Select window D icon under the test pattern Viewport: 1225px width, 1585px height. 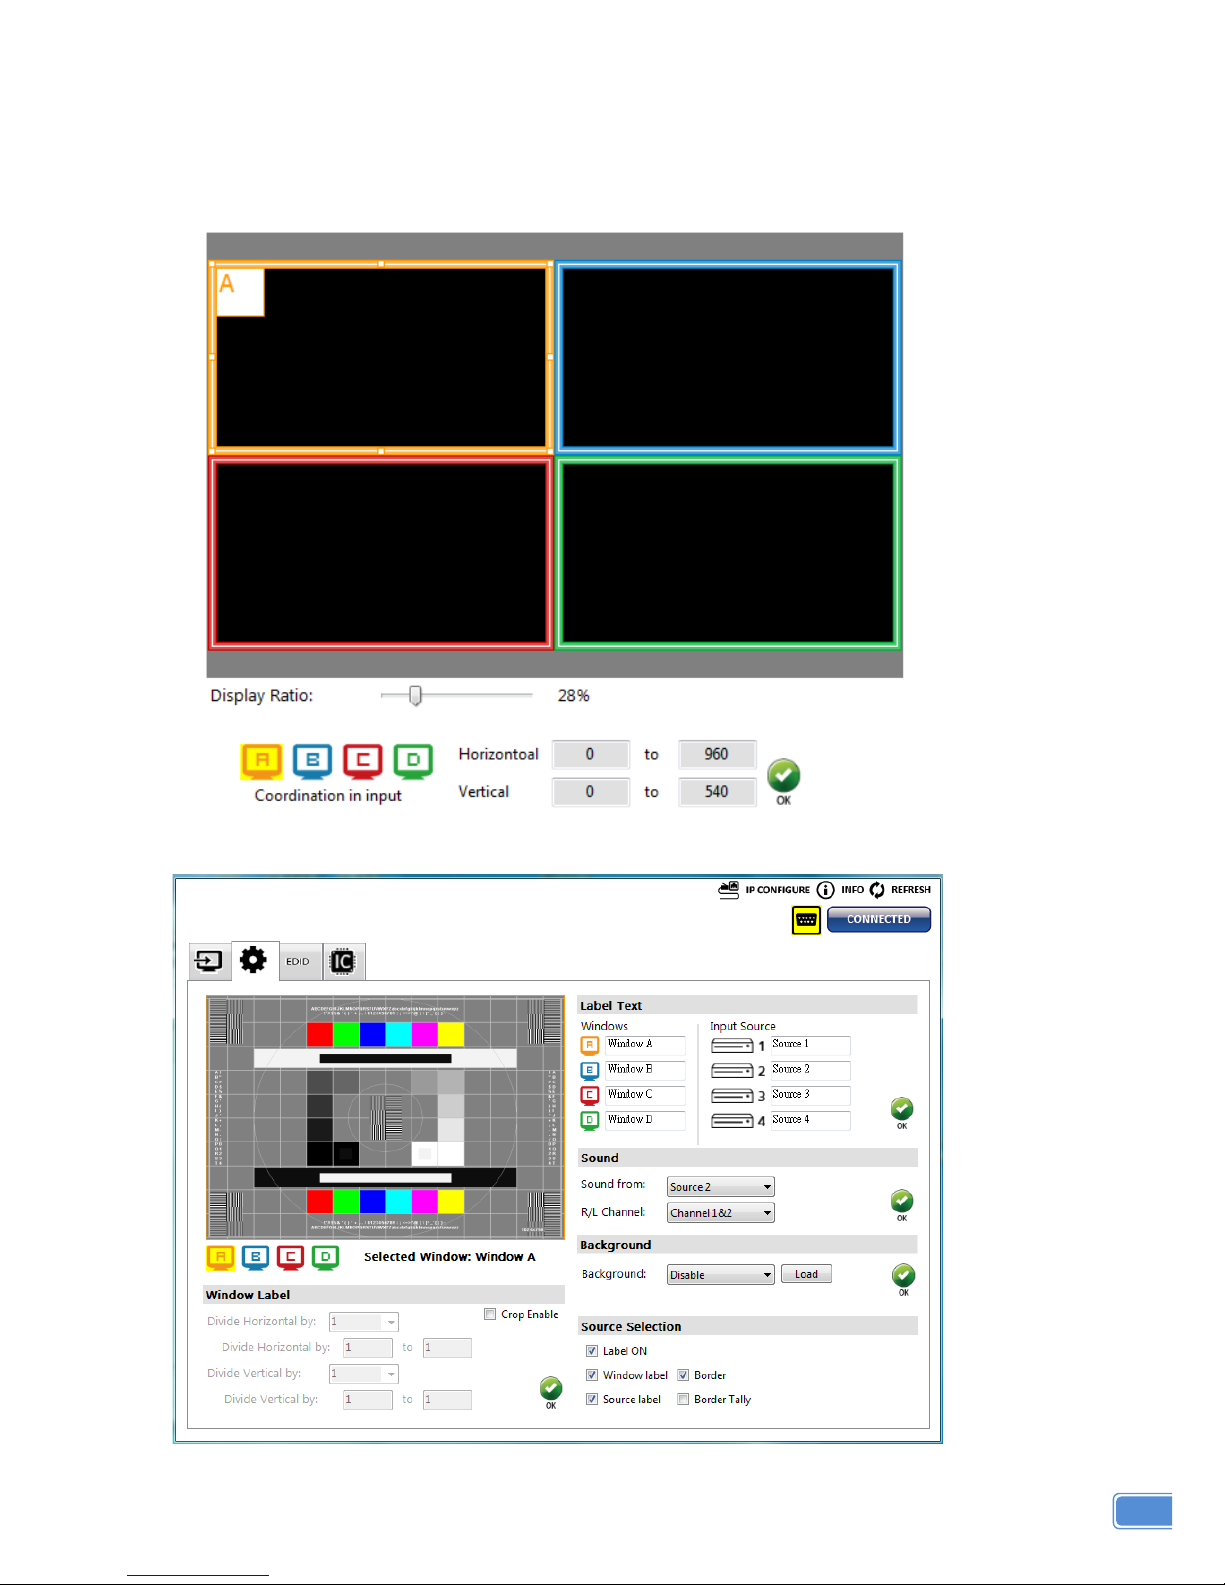(x=325, y=1257)
